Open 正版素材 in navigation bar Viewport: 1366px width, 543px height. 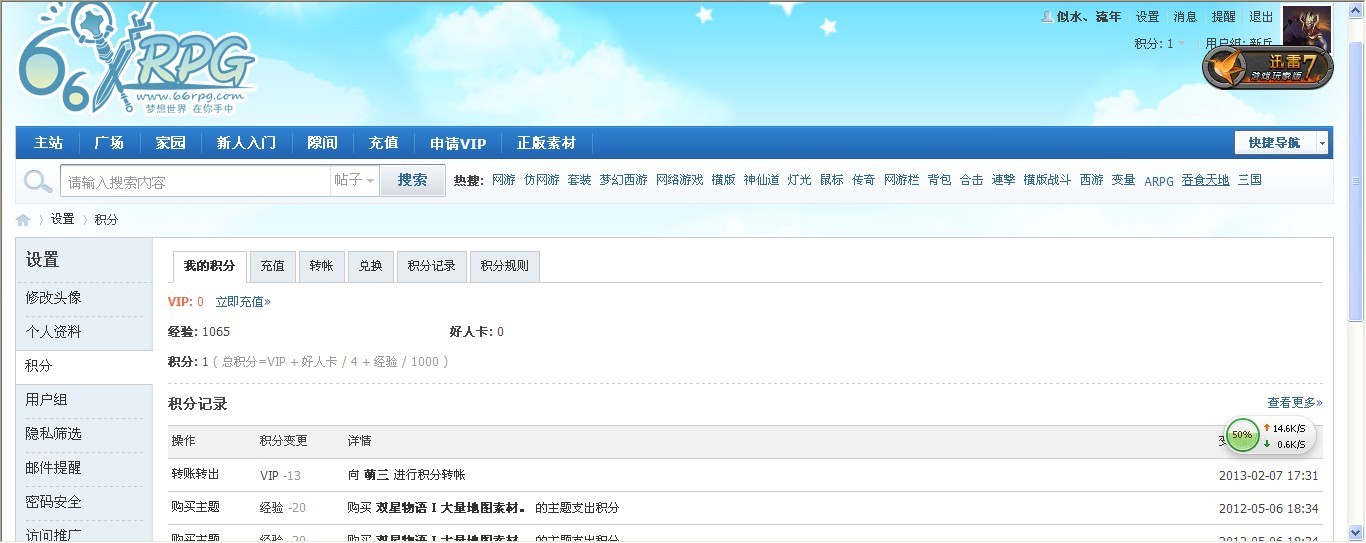[x=546, y=143]
